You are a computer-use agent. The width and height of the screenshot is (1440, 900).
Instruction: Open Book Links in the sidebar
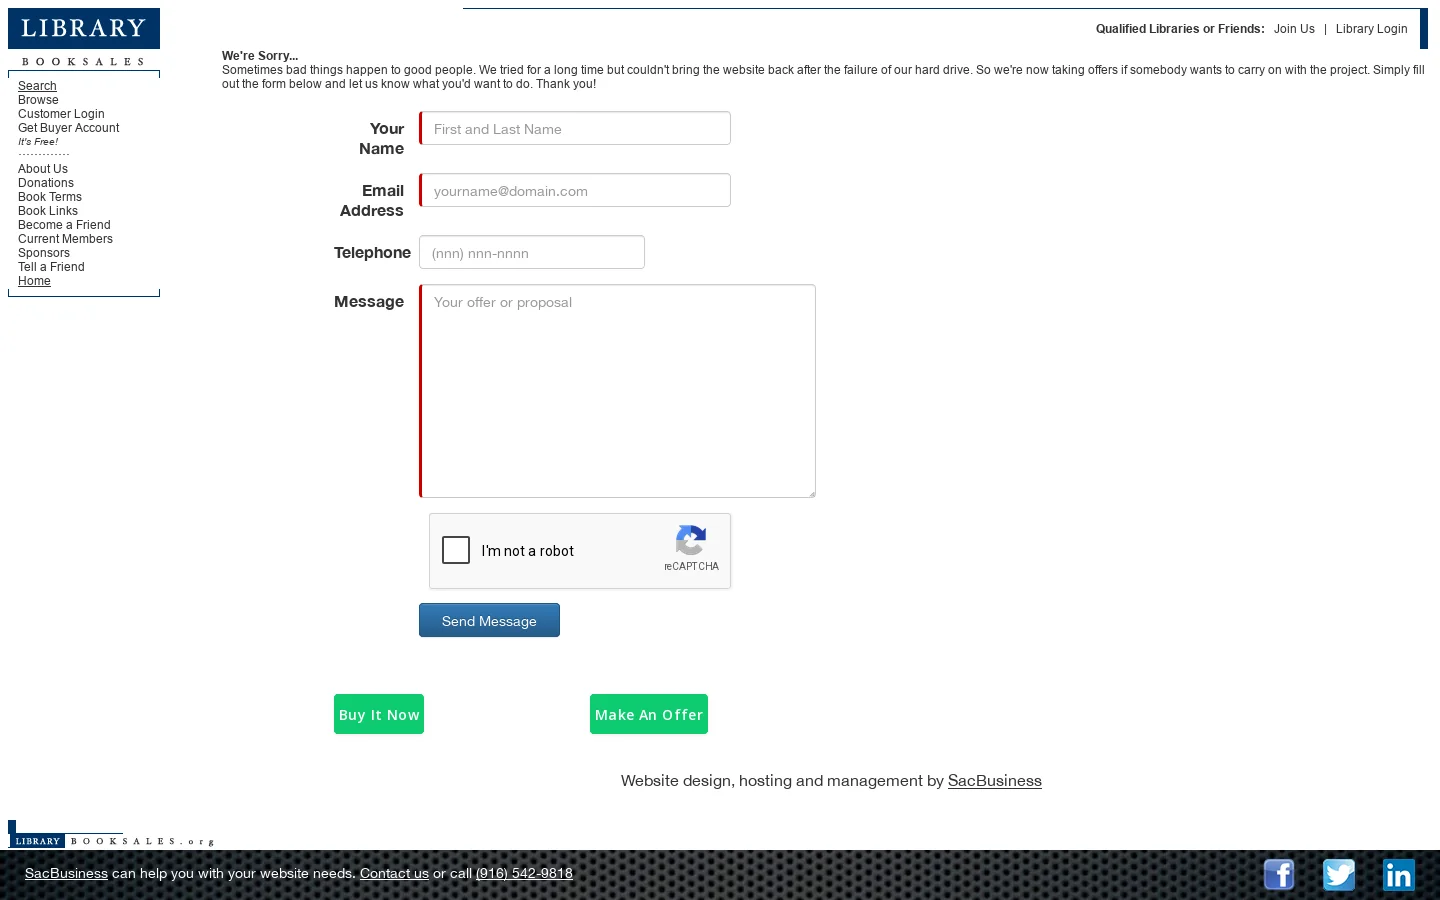click(x=48, y=211)
